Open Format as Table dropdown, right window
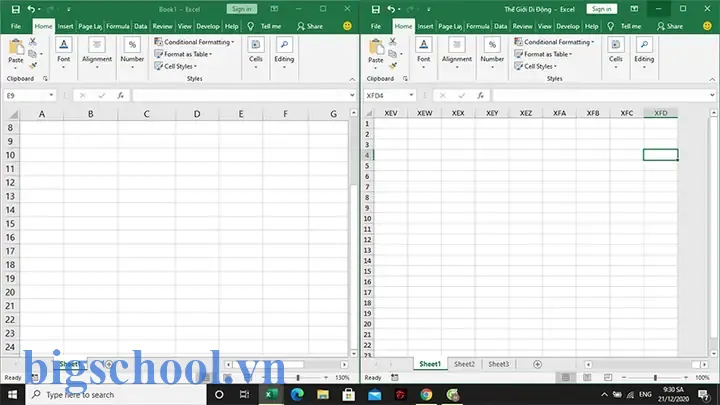720x405 pixels. coord(543,54)
